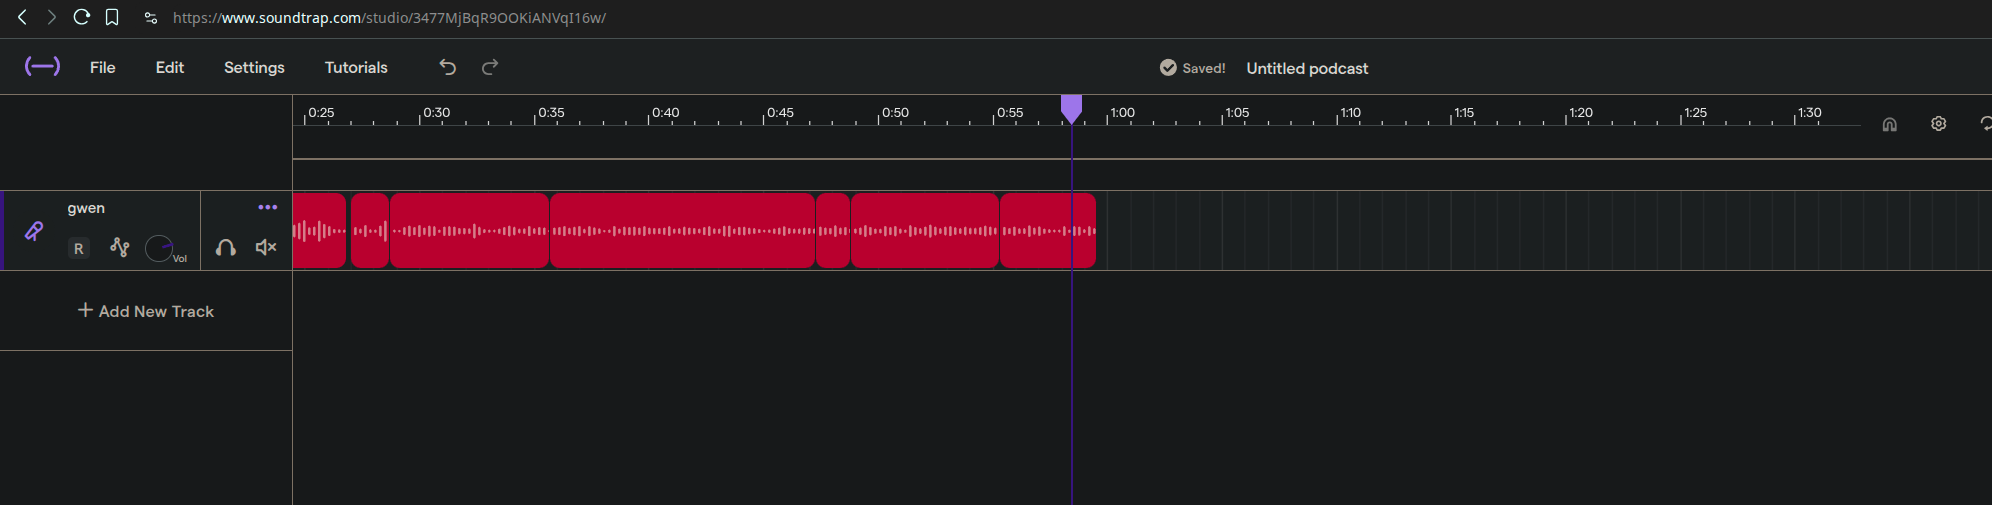1992x505 pixels.
Task: Arm recording with the R button
Action: click(x=79, y=248)
